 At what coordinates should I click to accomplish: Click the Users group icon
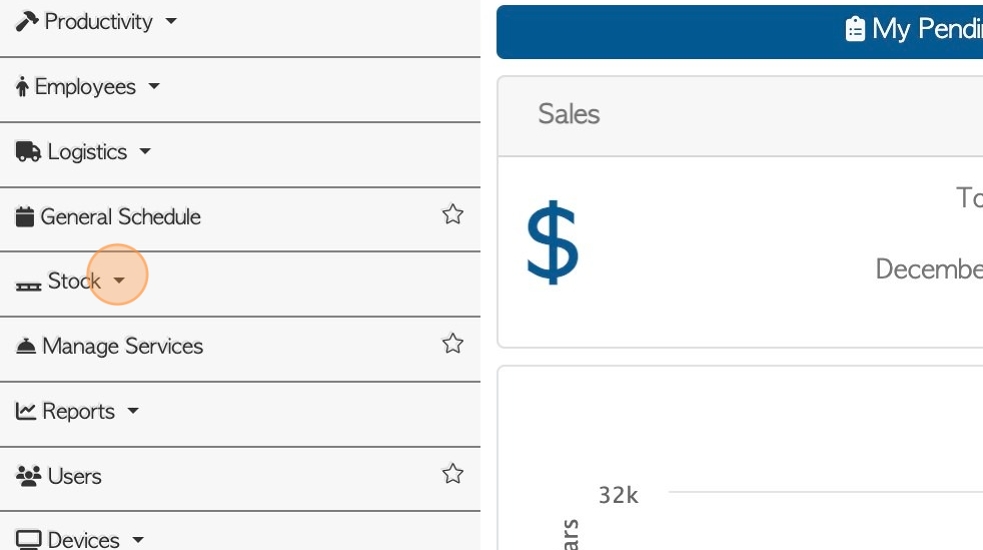(x=28, y=476)
